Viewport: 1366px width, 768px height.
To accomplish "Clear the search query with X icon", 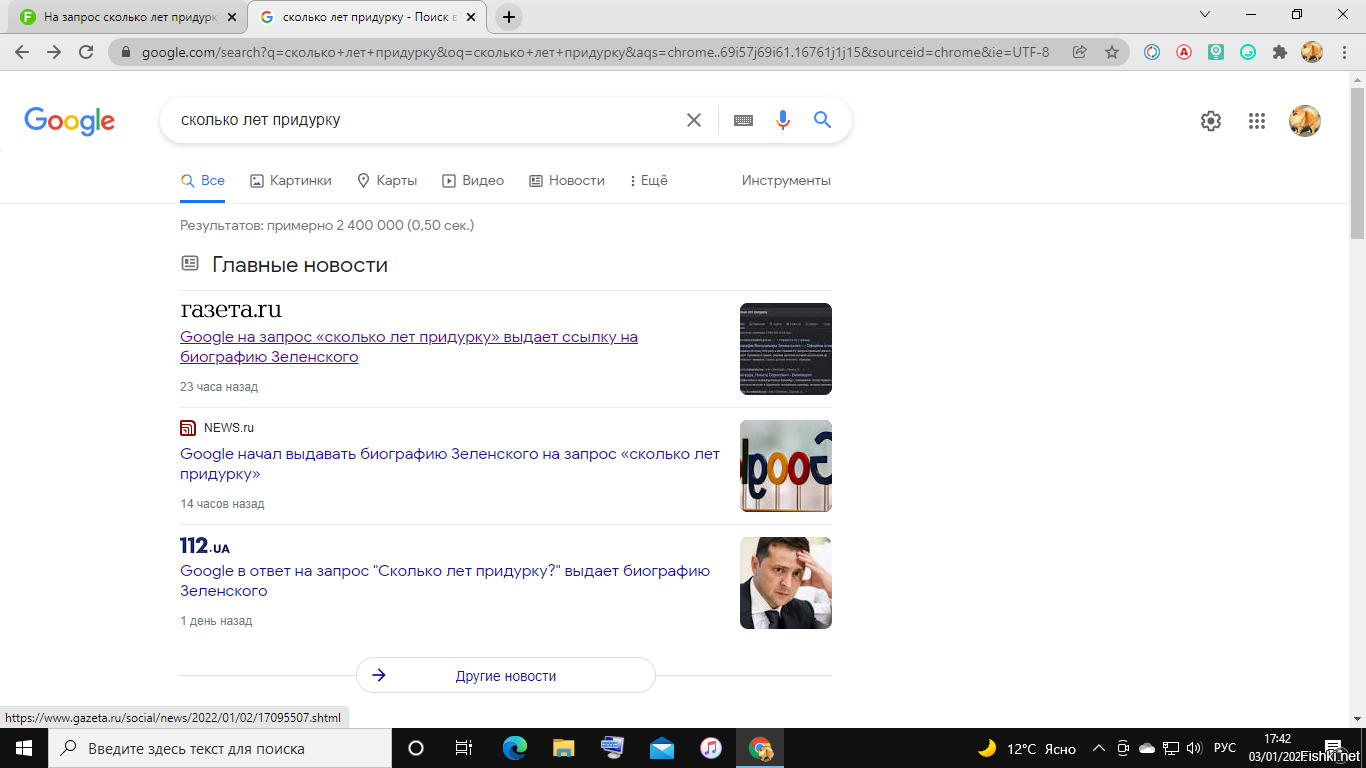I will coord(693,120).
